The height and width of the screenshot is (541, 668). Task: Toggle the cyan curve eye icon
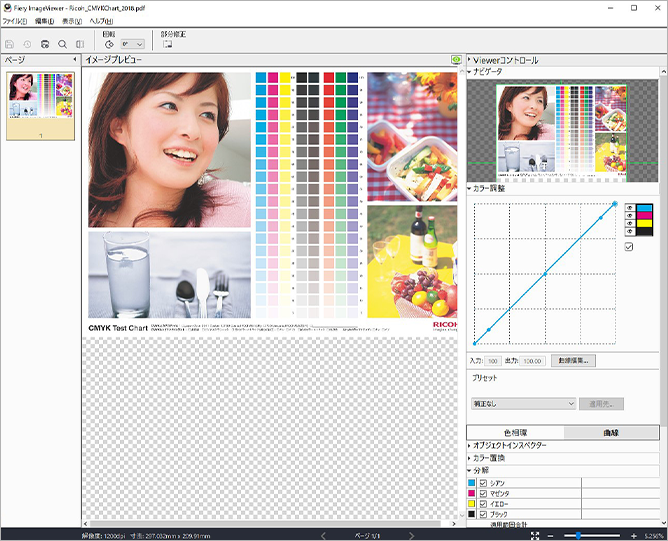(628, 207)
